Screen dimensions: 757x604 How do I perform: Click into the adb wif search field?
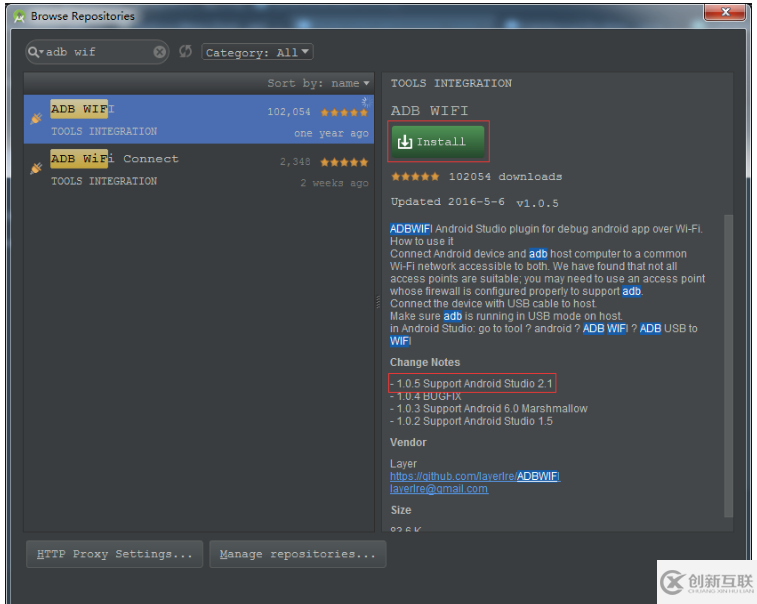coord(99,52)
